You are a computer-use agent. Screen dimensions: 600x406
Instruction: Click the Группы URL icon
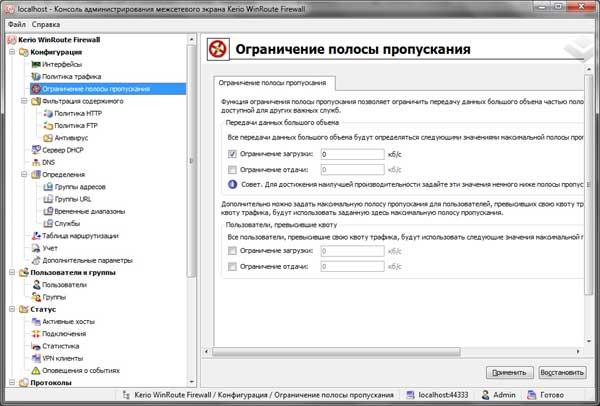coord(48,199)
